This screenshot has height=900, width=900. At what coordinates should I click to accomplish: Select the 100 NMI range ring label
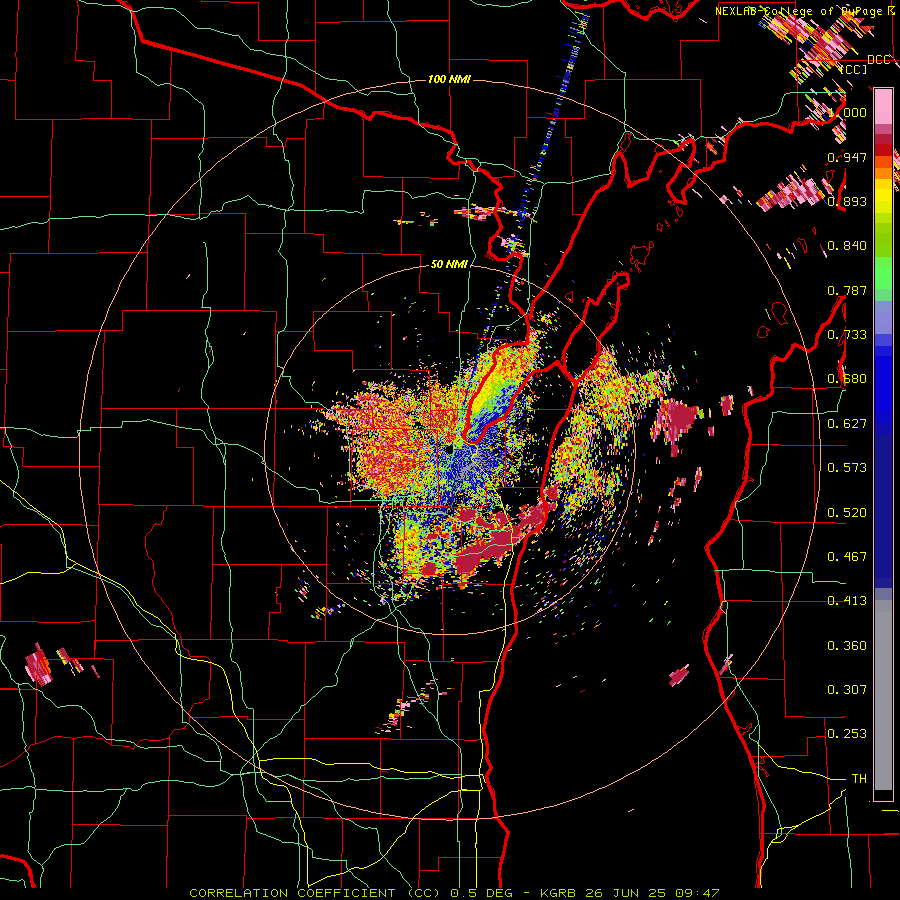[x=449, y=79]
